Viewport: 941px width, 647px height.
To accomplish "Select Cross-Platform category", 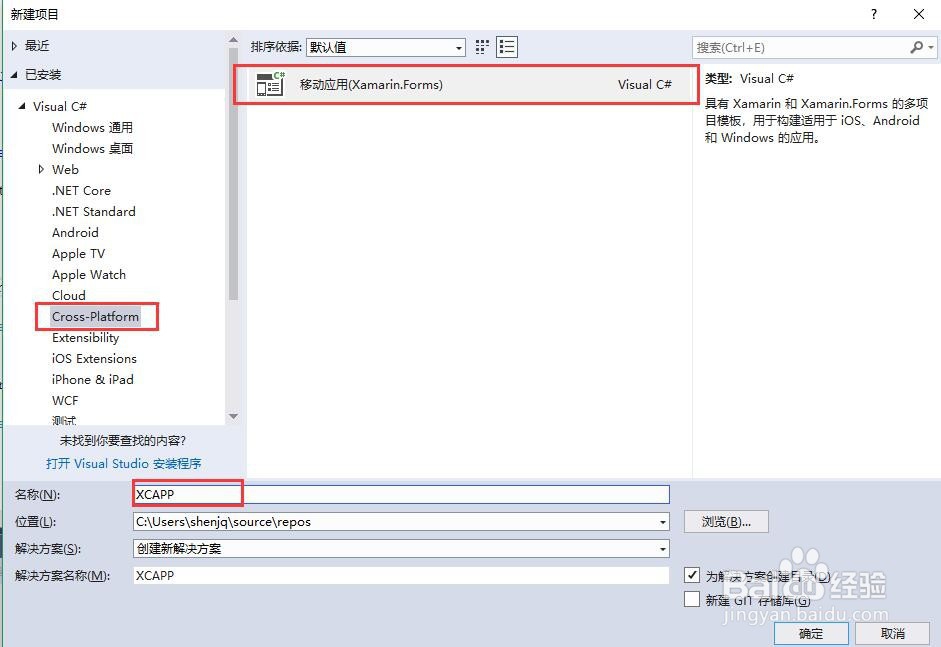I will tap(95, 316).
